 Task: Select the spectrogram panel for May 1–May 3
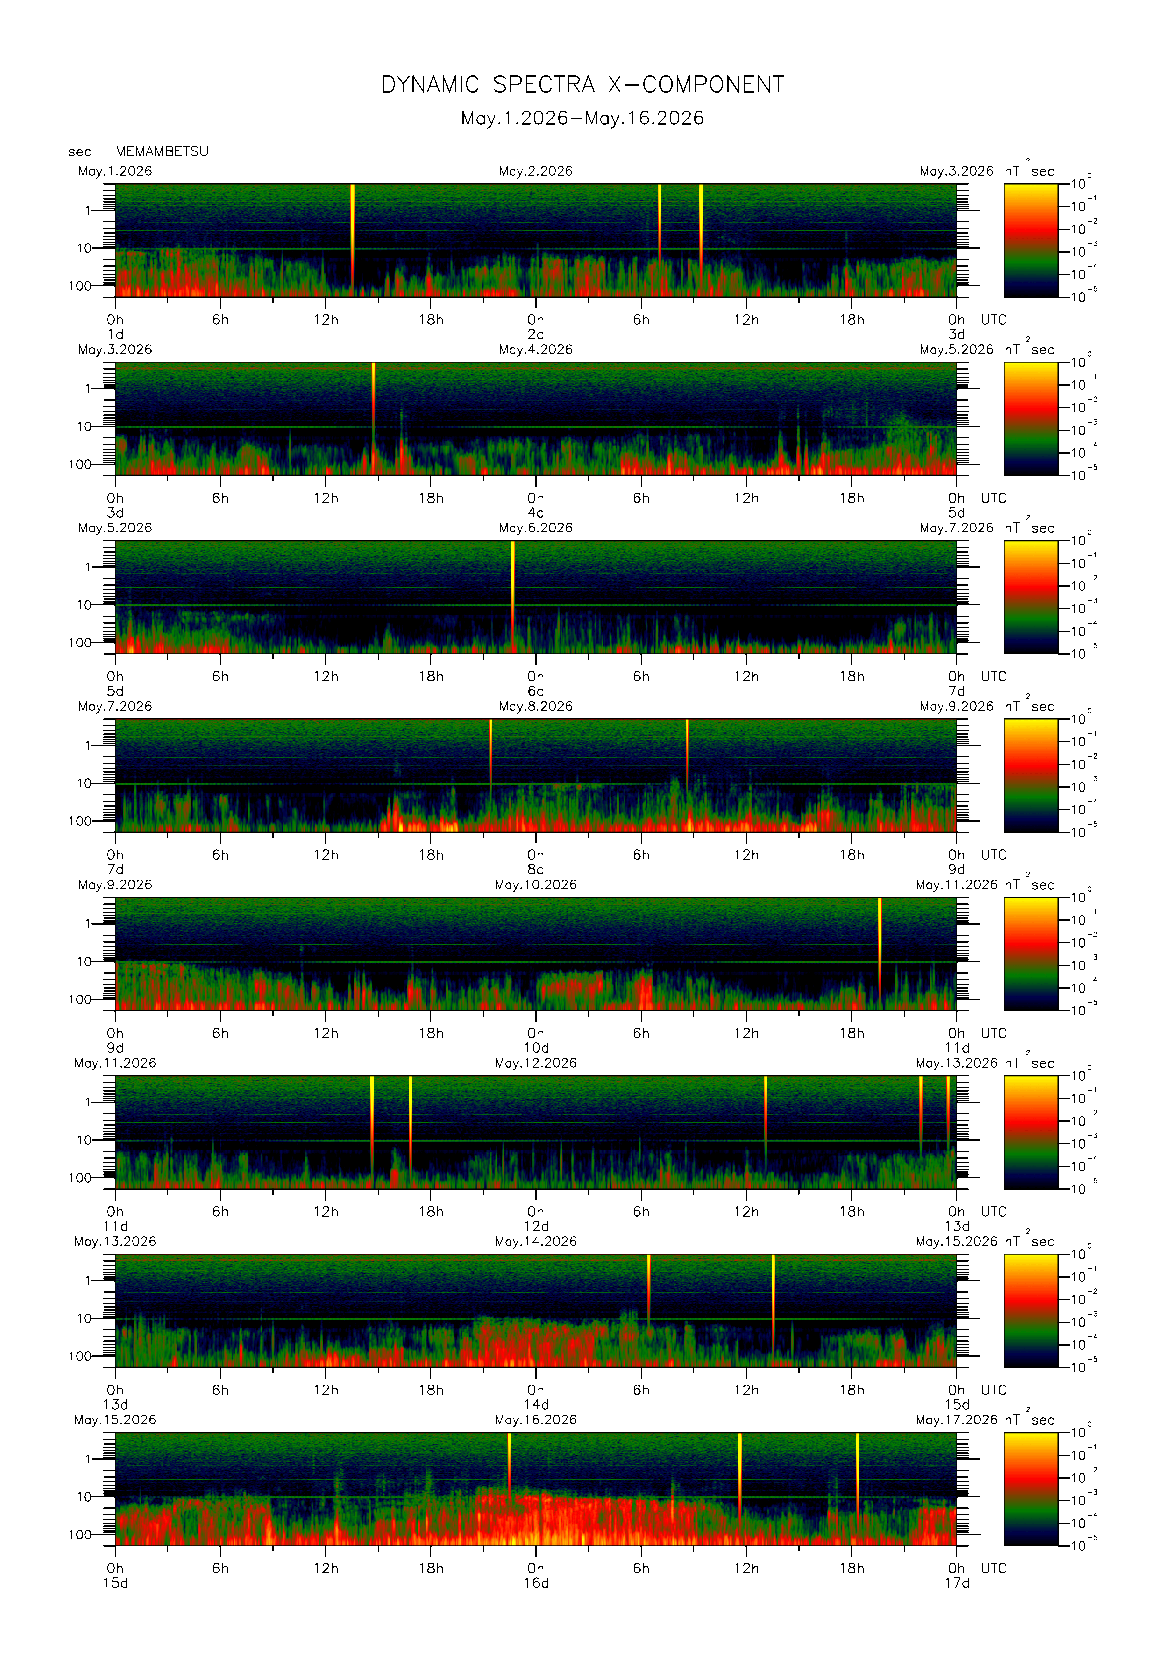(x=536, y=240)
